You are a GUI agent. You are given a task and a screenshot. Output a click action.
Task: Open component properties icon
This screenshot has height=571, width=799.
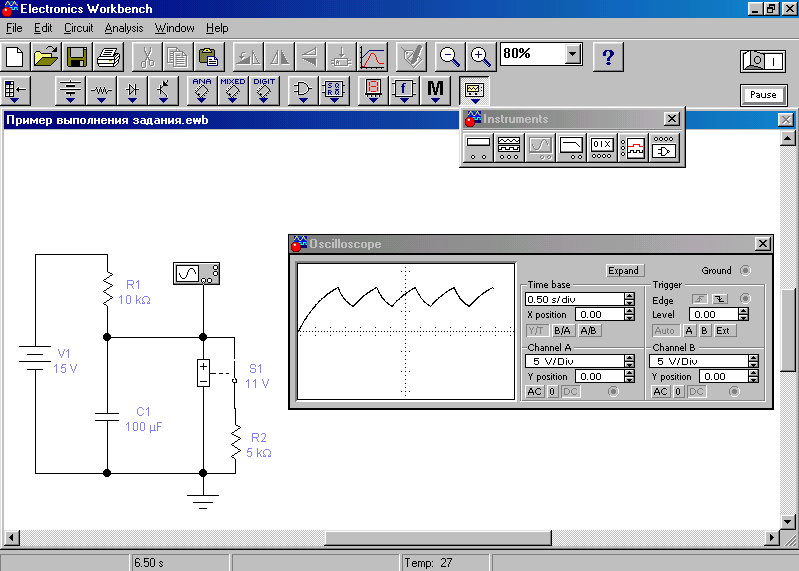pyautogui.click(x=411, y=57)
